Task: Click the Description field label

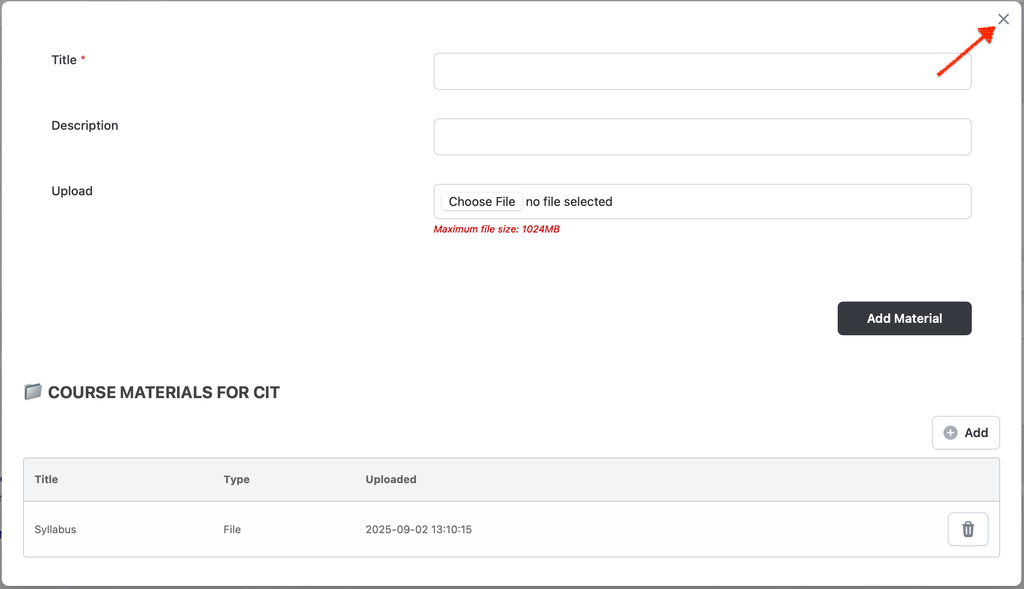Action: (85, 126)
